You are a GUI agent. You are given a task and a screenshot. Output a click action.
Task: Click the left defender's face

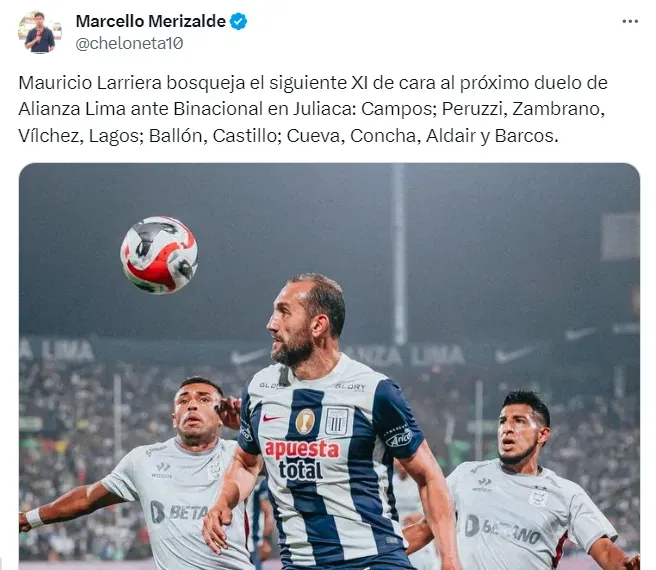[x=195, y=412]
